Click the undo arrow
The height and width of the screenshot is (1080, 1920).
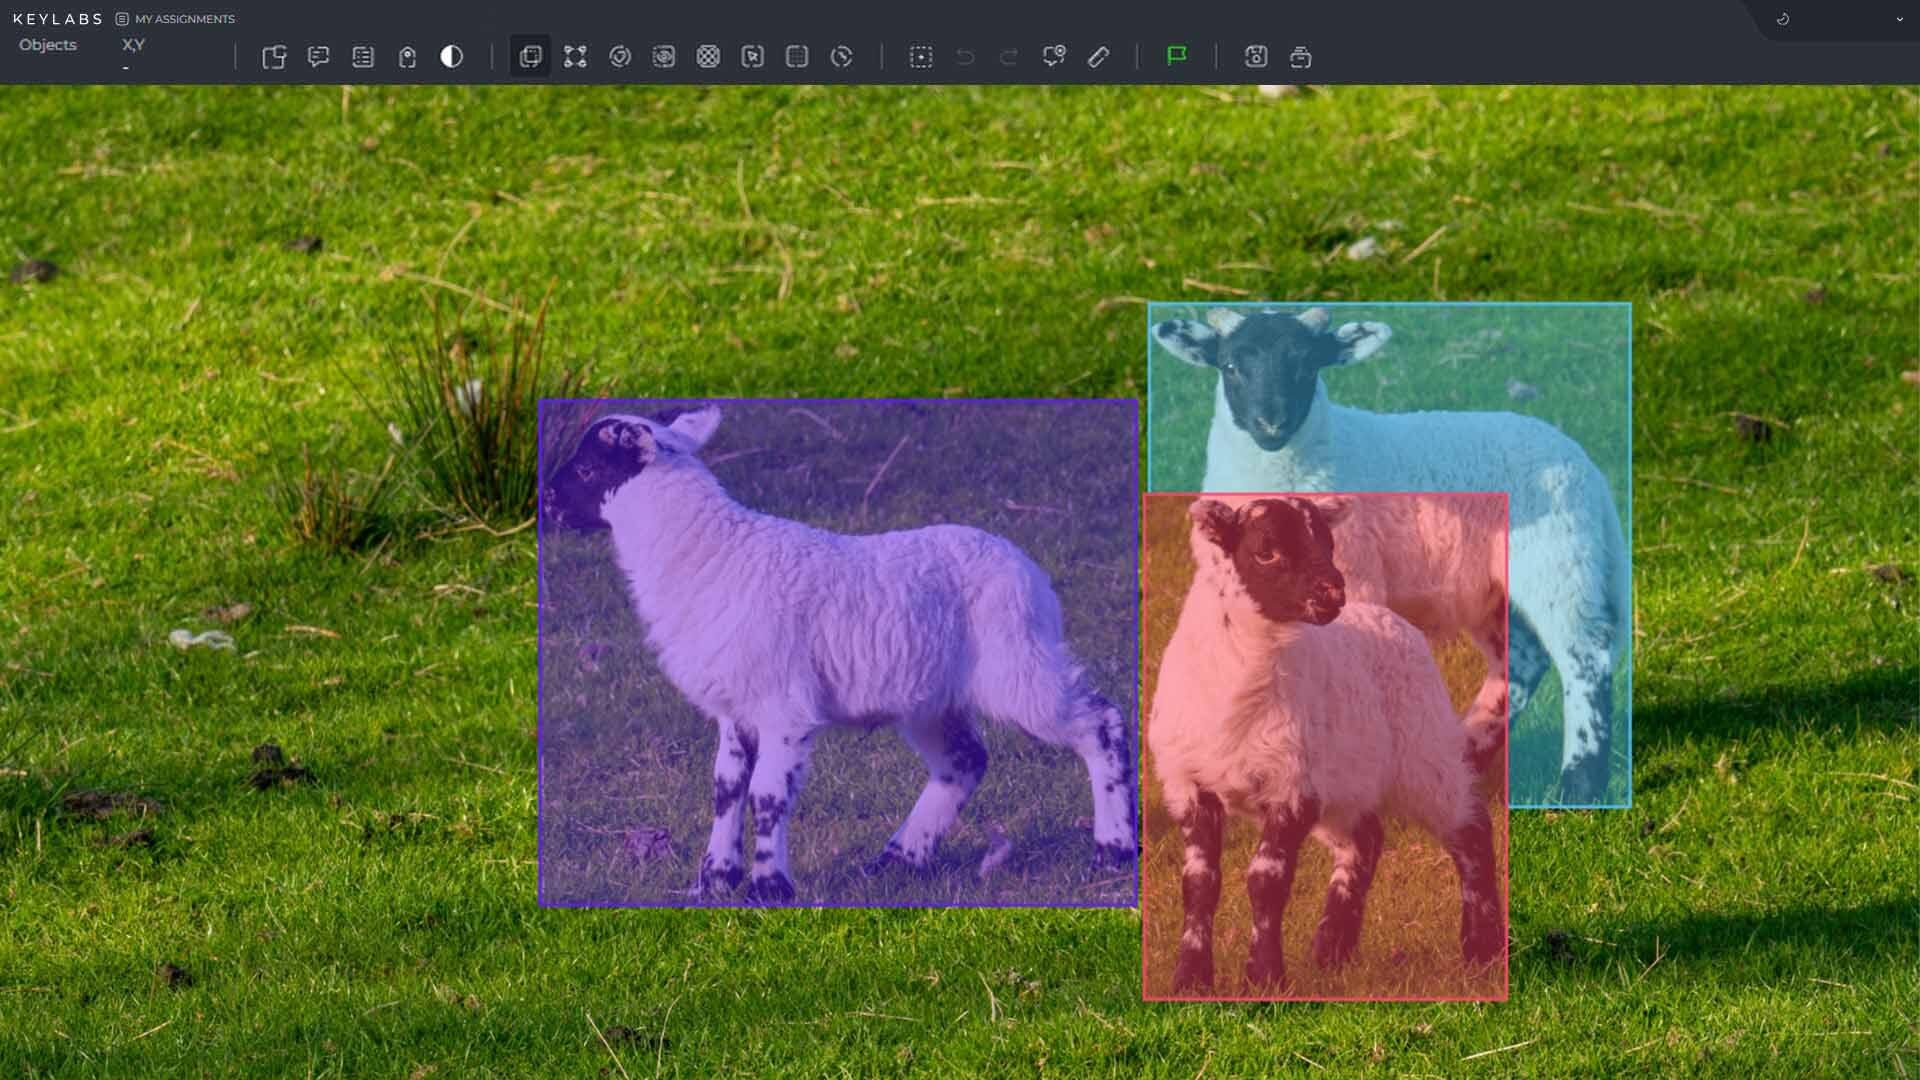pyautogui.click(x=965, y=57)
